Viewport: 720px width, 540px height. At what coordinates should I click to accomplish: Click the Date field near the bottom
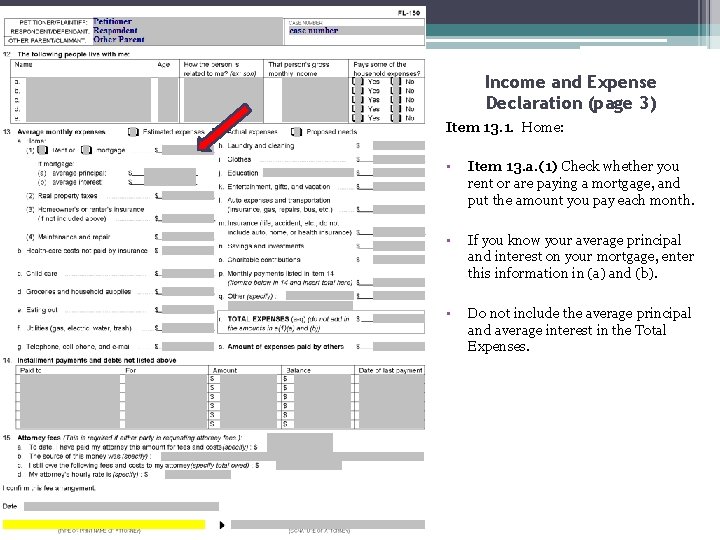[121, 506]
